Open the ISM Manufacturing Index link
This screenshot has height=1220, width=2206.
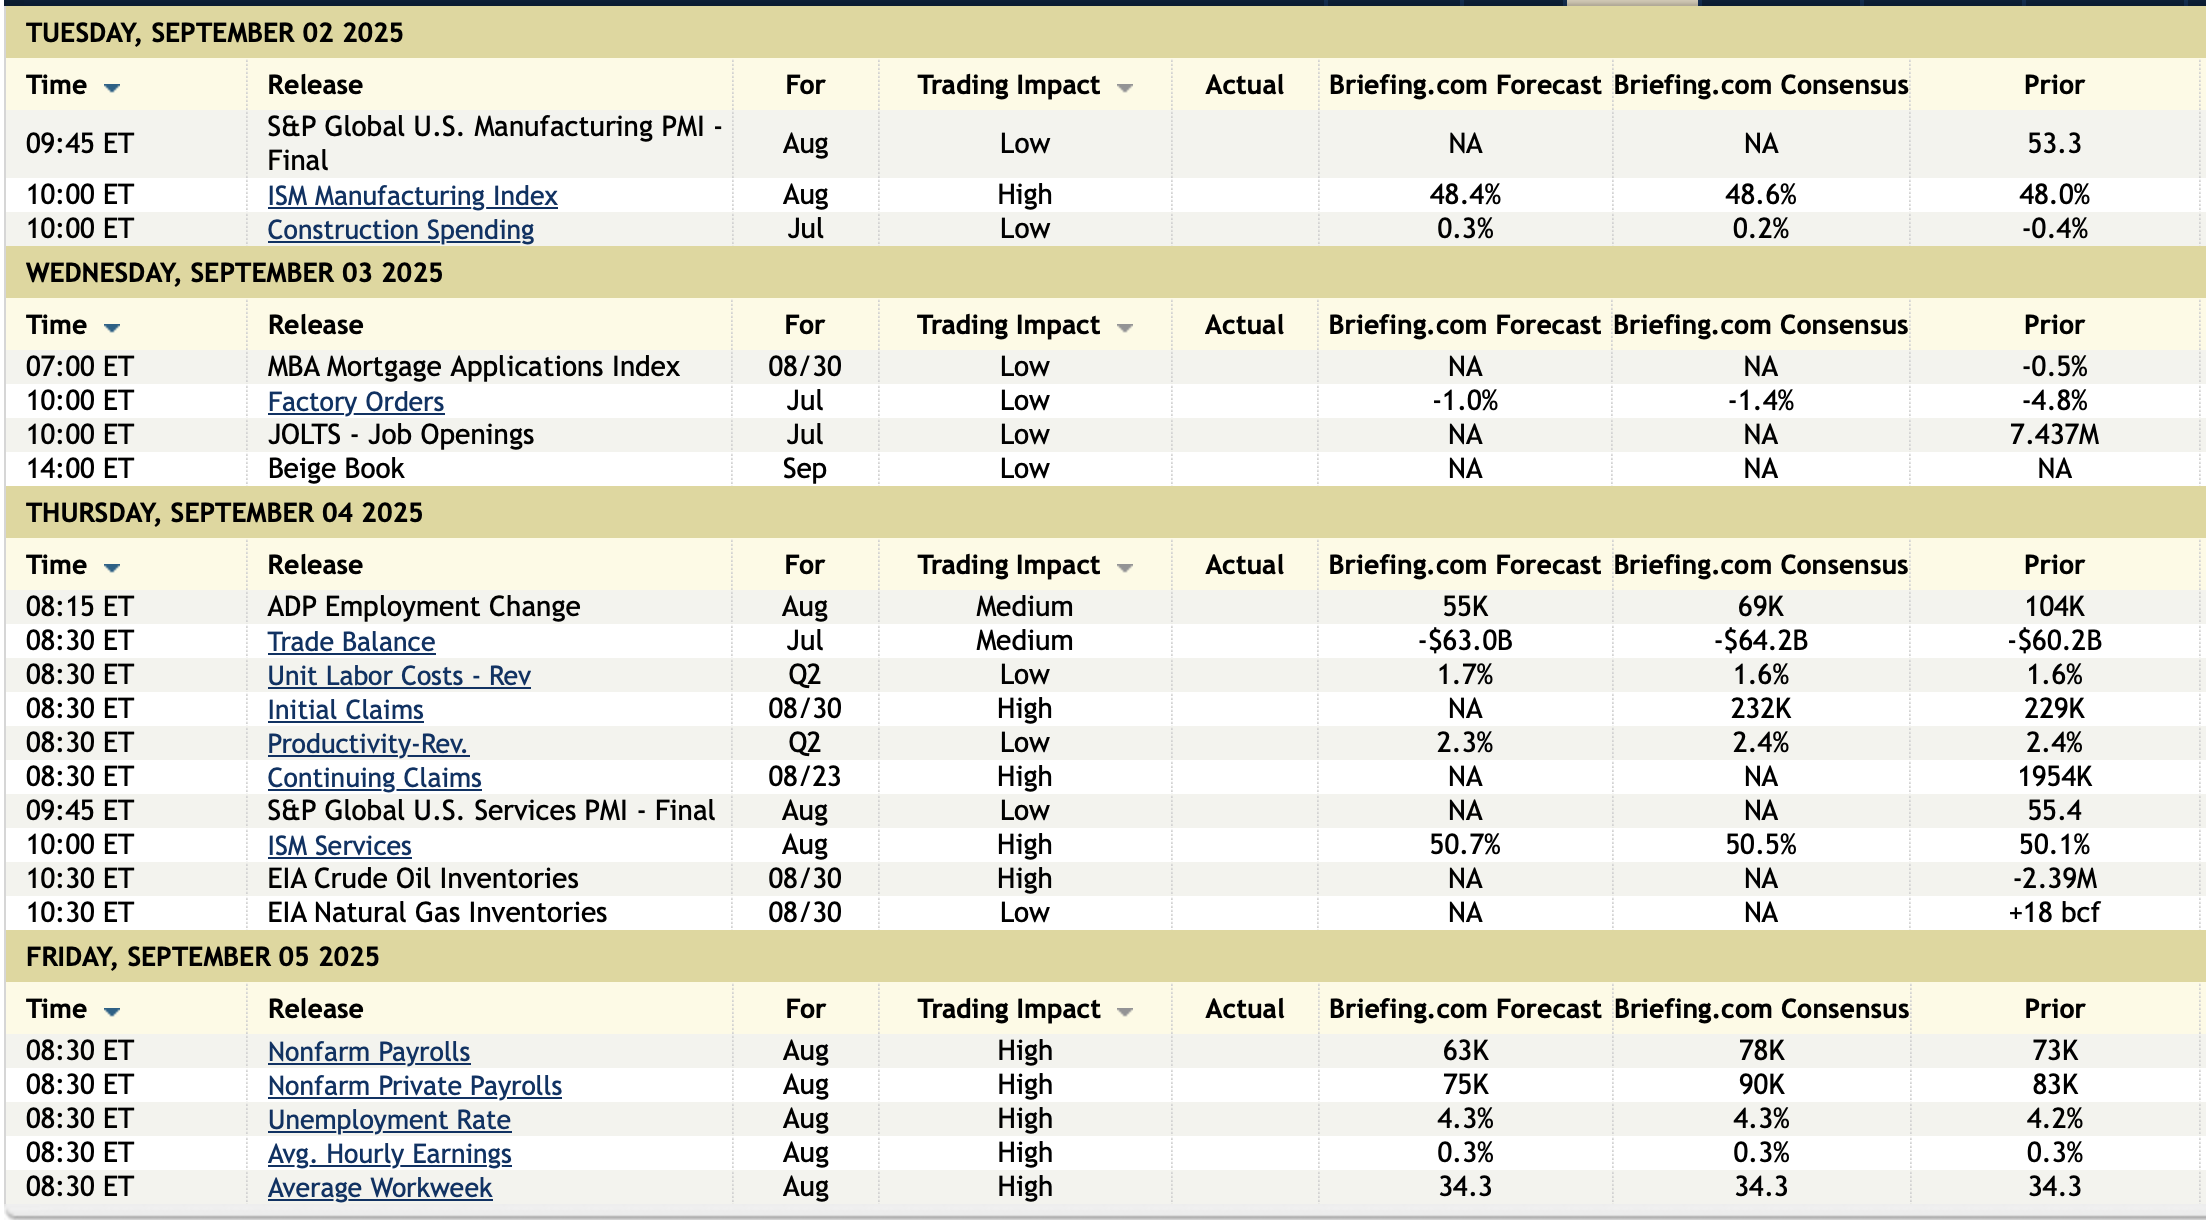412,196
